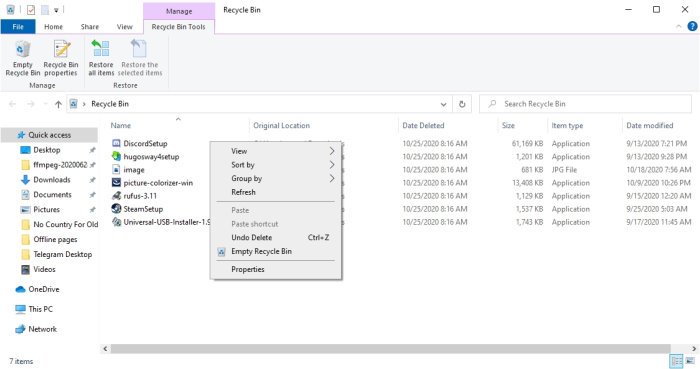This screenshot has height=369, width=700.
Task: Click the SteamSetup file icon
Action: pyautogui.click(x=116, y=208)
